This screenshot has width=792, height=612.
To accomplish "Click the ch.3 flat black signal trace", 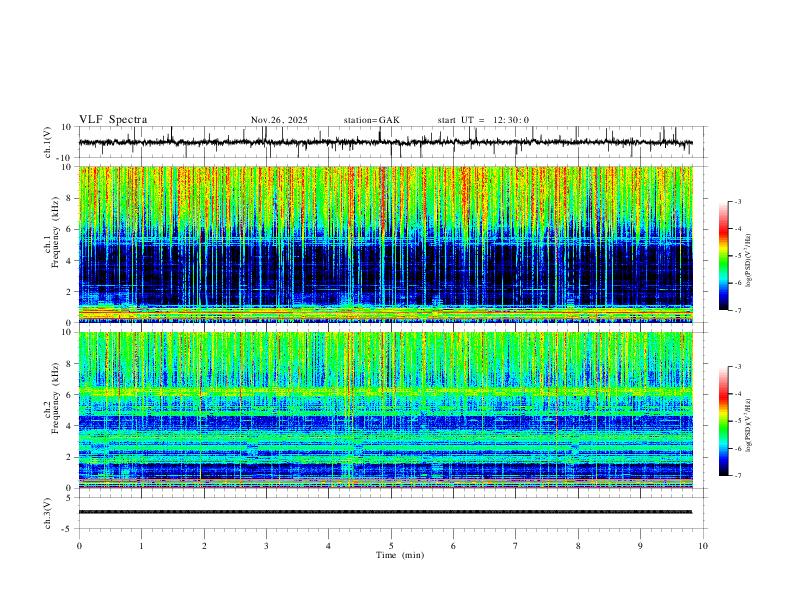I will click(385, 512).
